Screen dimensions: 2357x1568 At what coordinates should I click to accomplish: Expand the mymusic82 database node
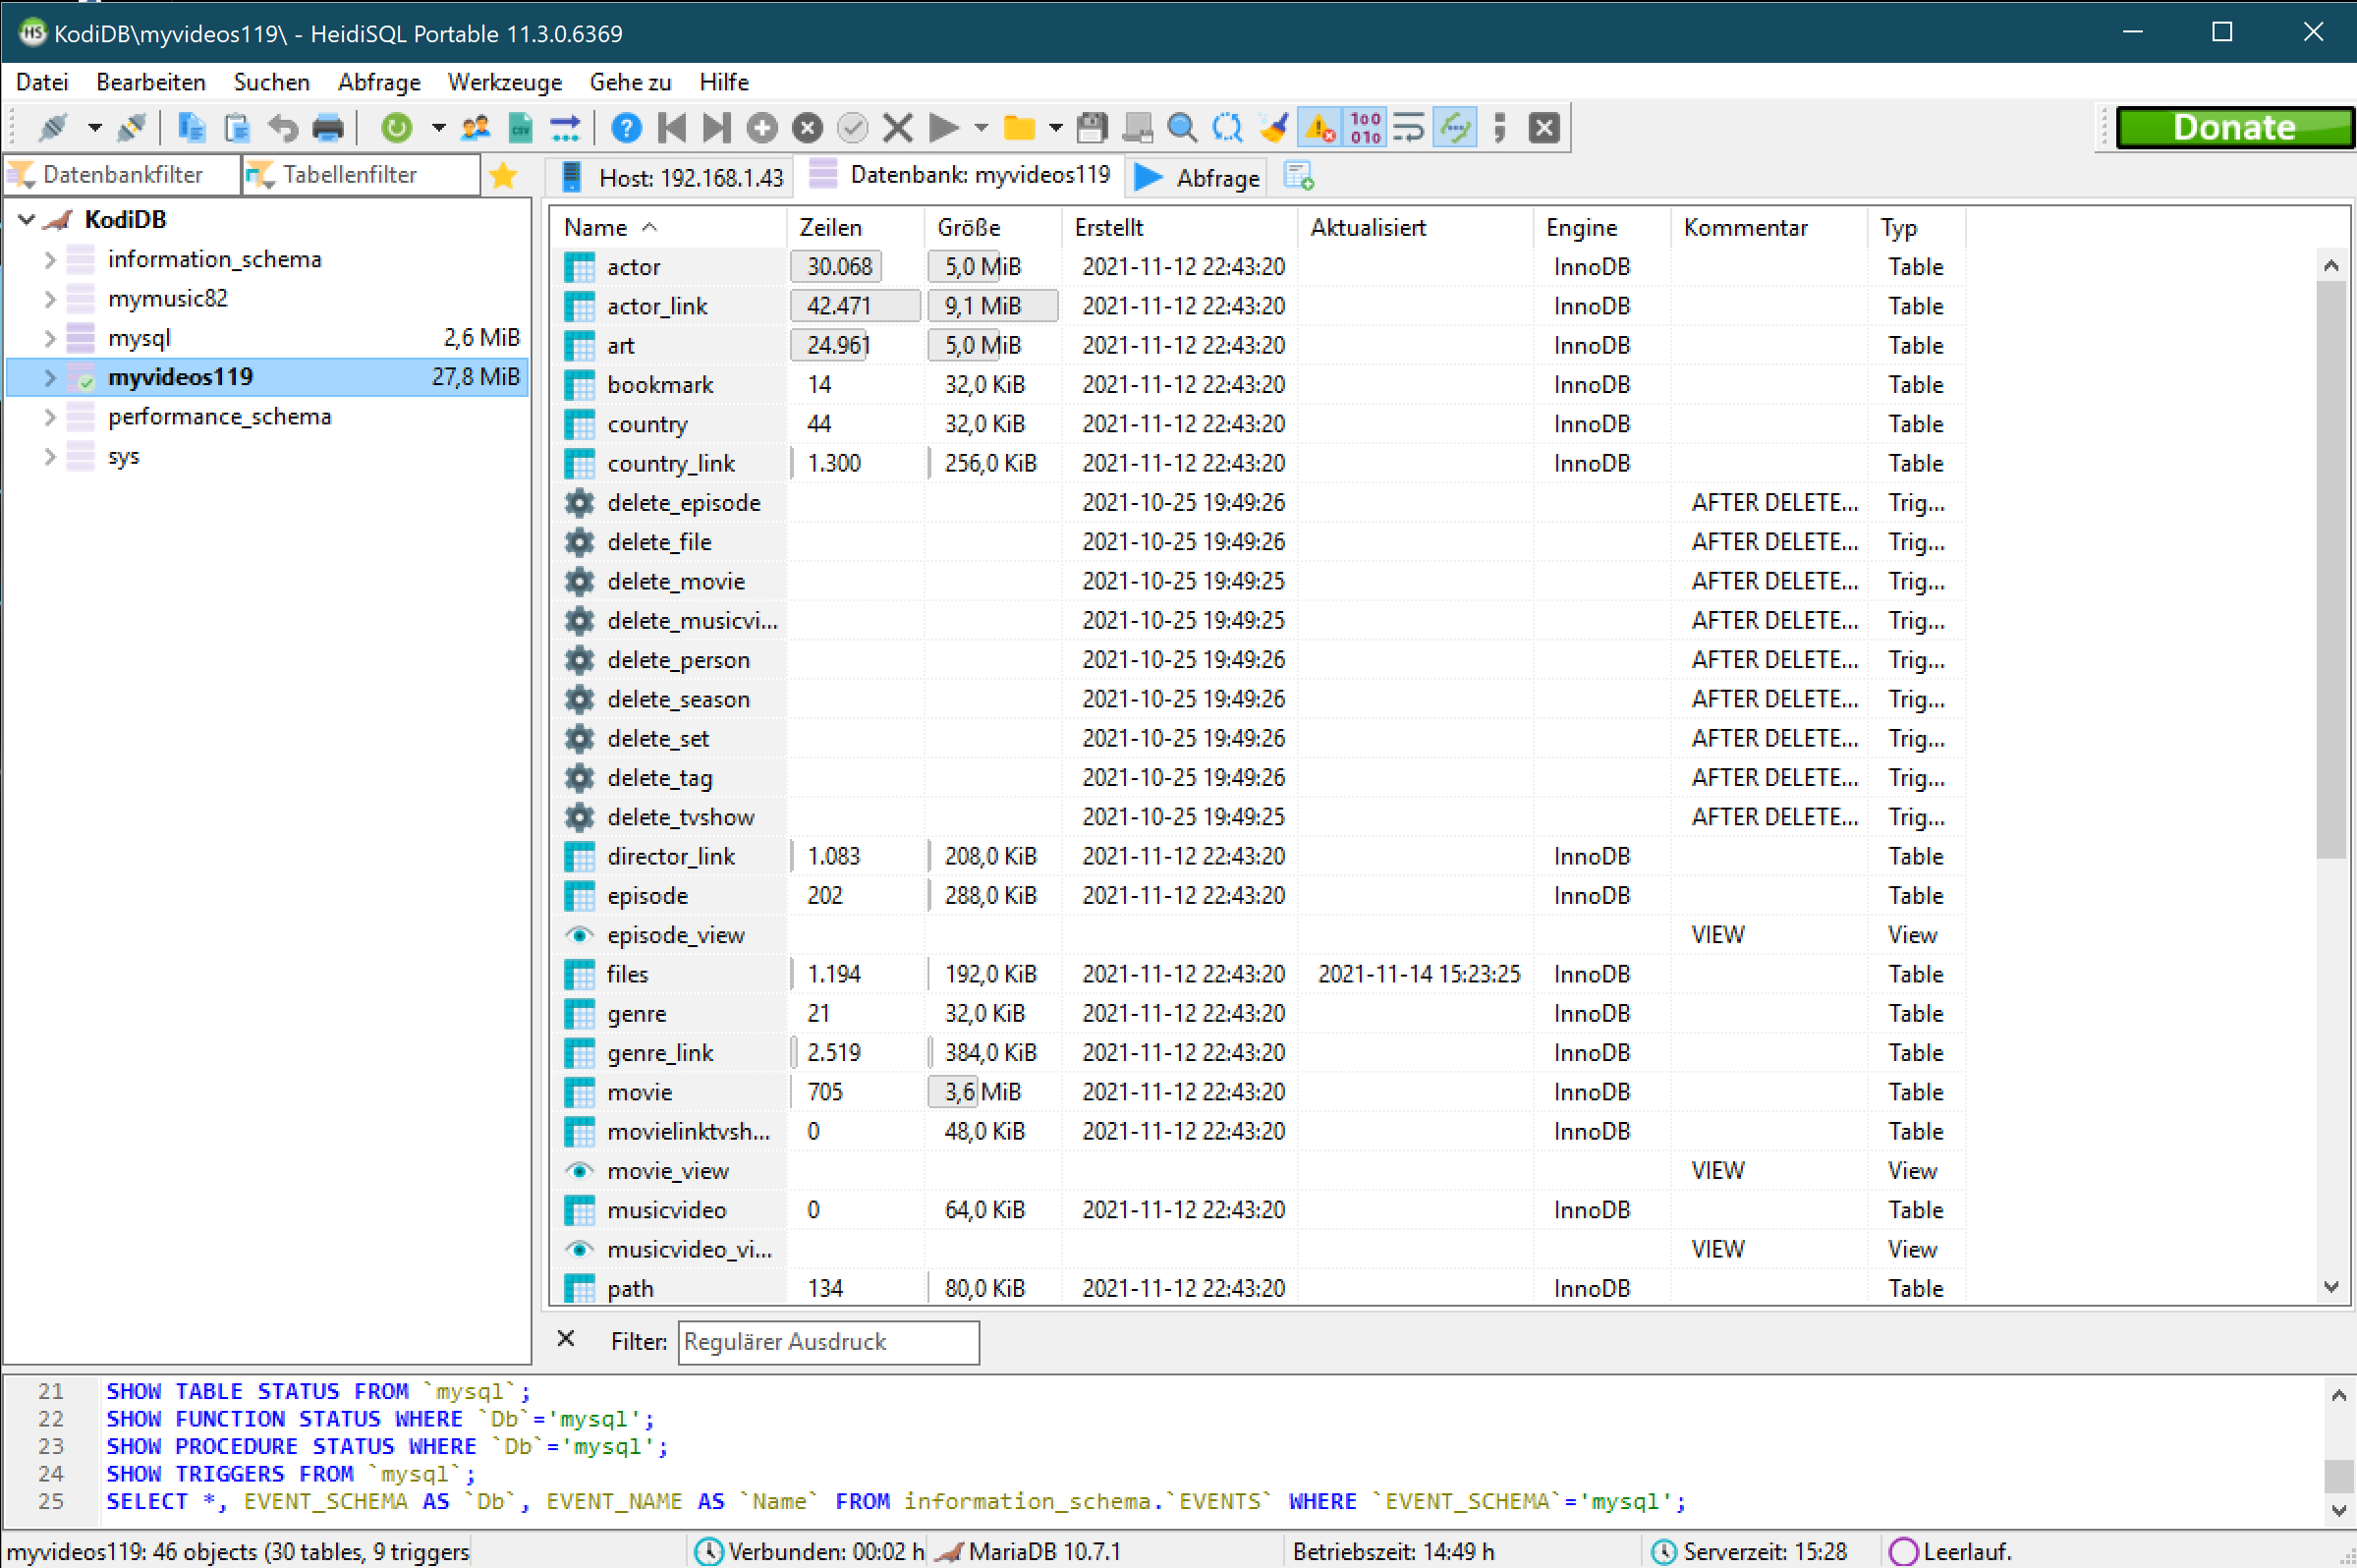[x=49, y=299]
